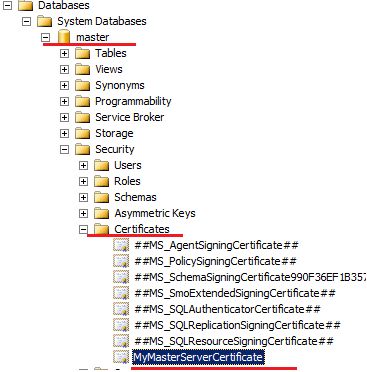This screenshot has height=372, width=367.
Task: Select the System Databases label
Action: 102,21
